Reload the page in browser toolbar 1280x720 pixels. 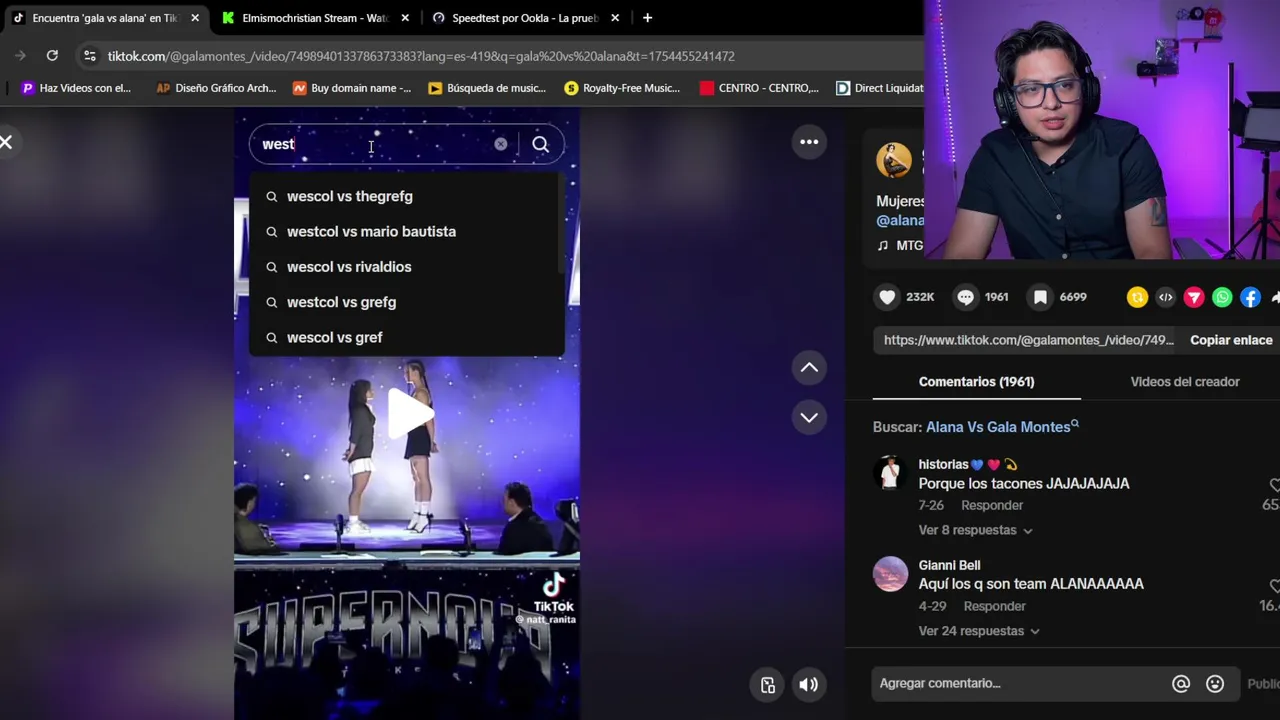click(52, 56)
